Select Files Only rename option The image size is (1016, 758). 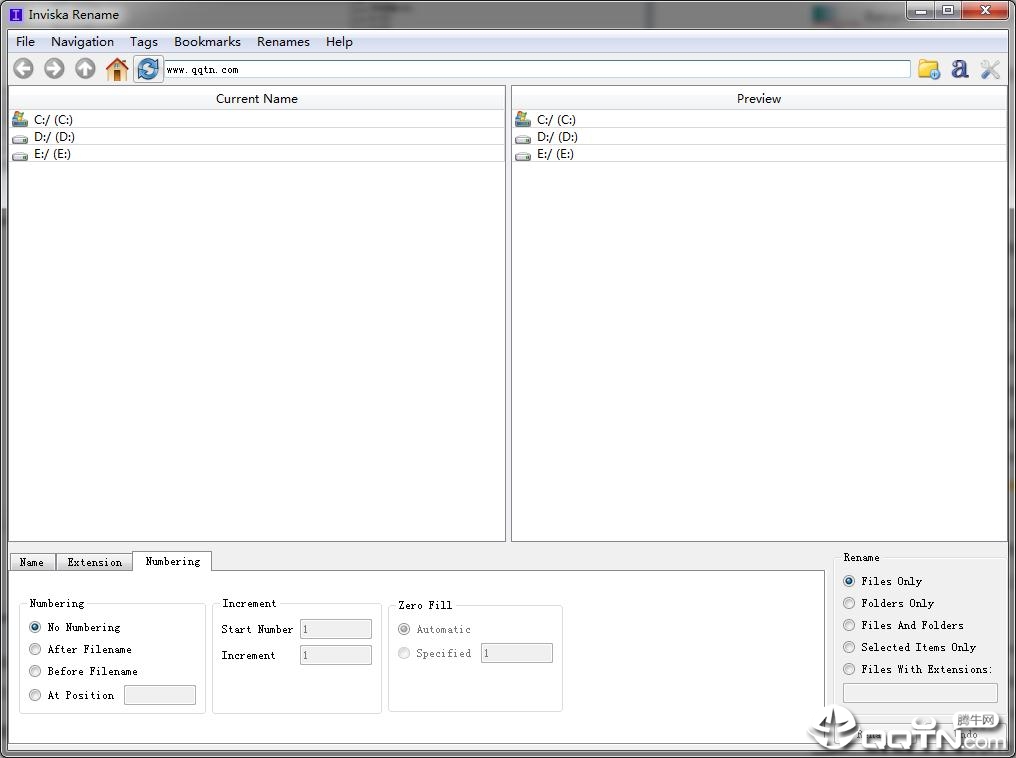[883, 581]
